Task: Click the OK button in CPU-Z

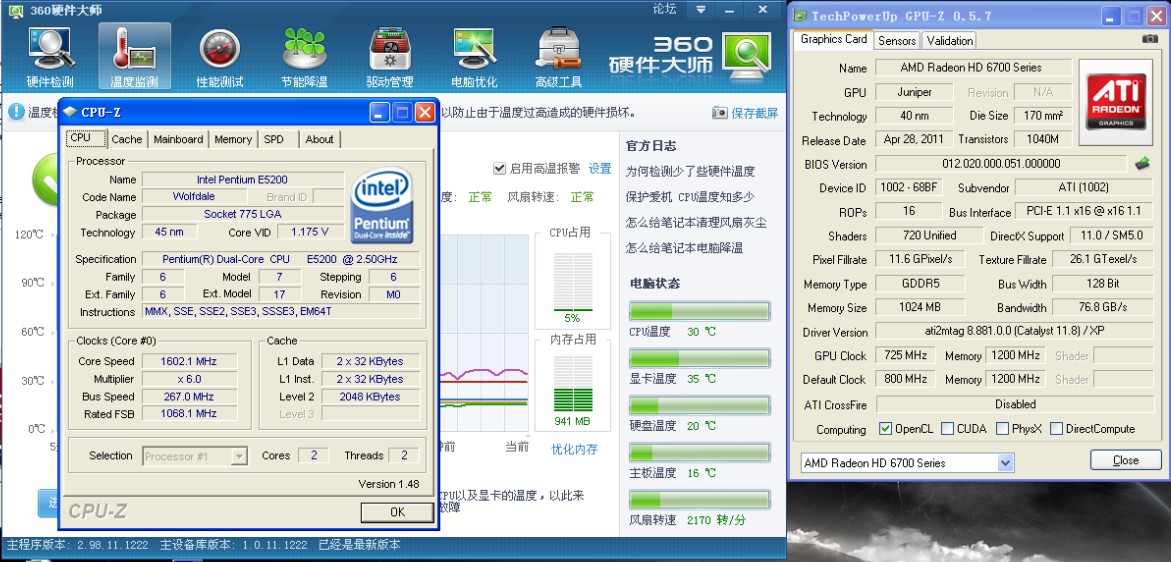Action: (397, 512)
